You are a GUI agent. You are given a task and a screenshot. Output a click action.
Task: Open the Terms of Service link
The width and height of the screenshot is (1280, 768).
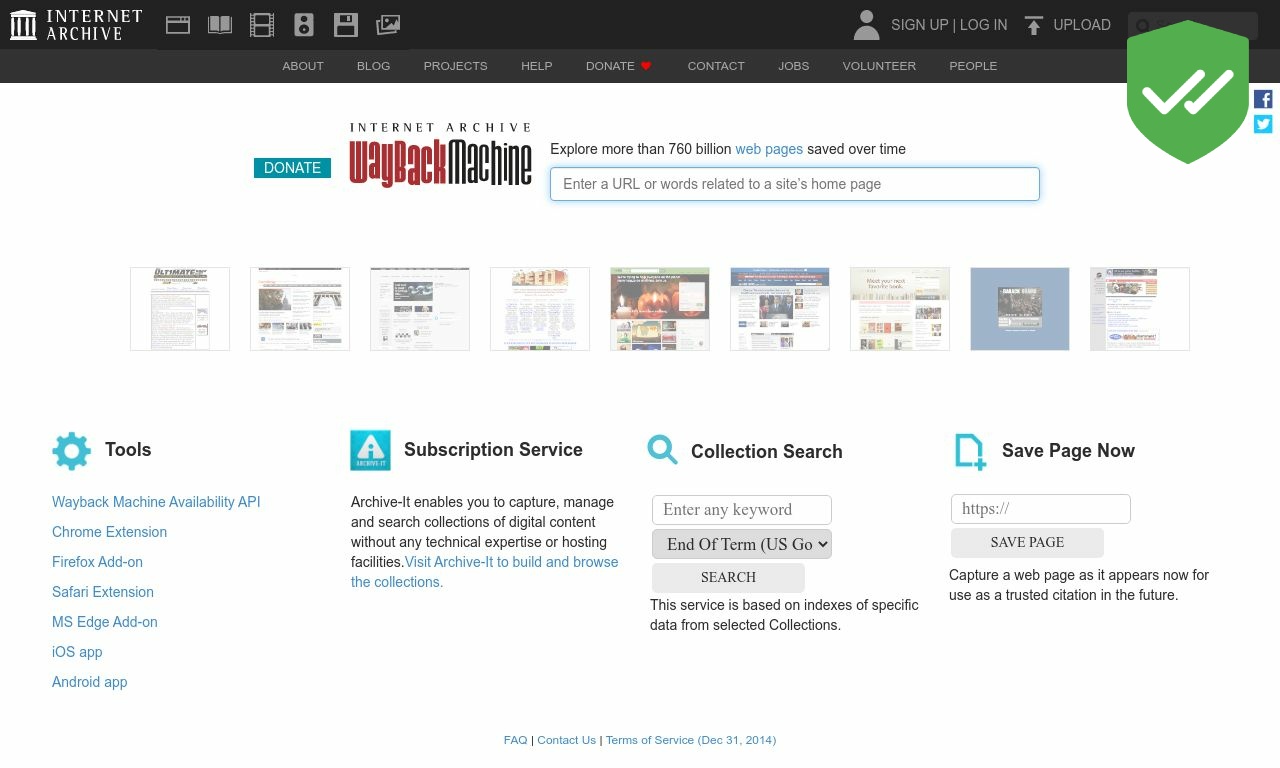(691, 740)
